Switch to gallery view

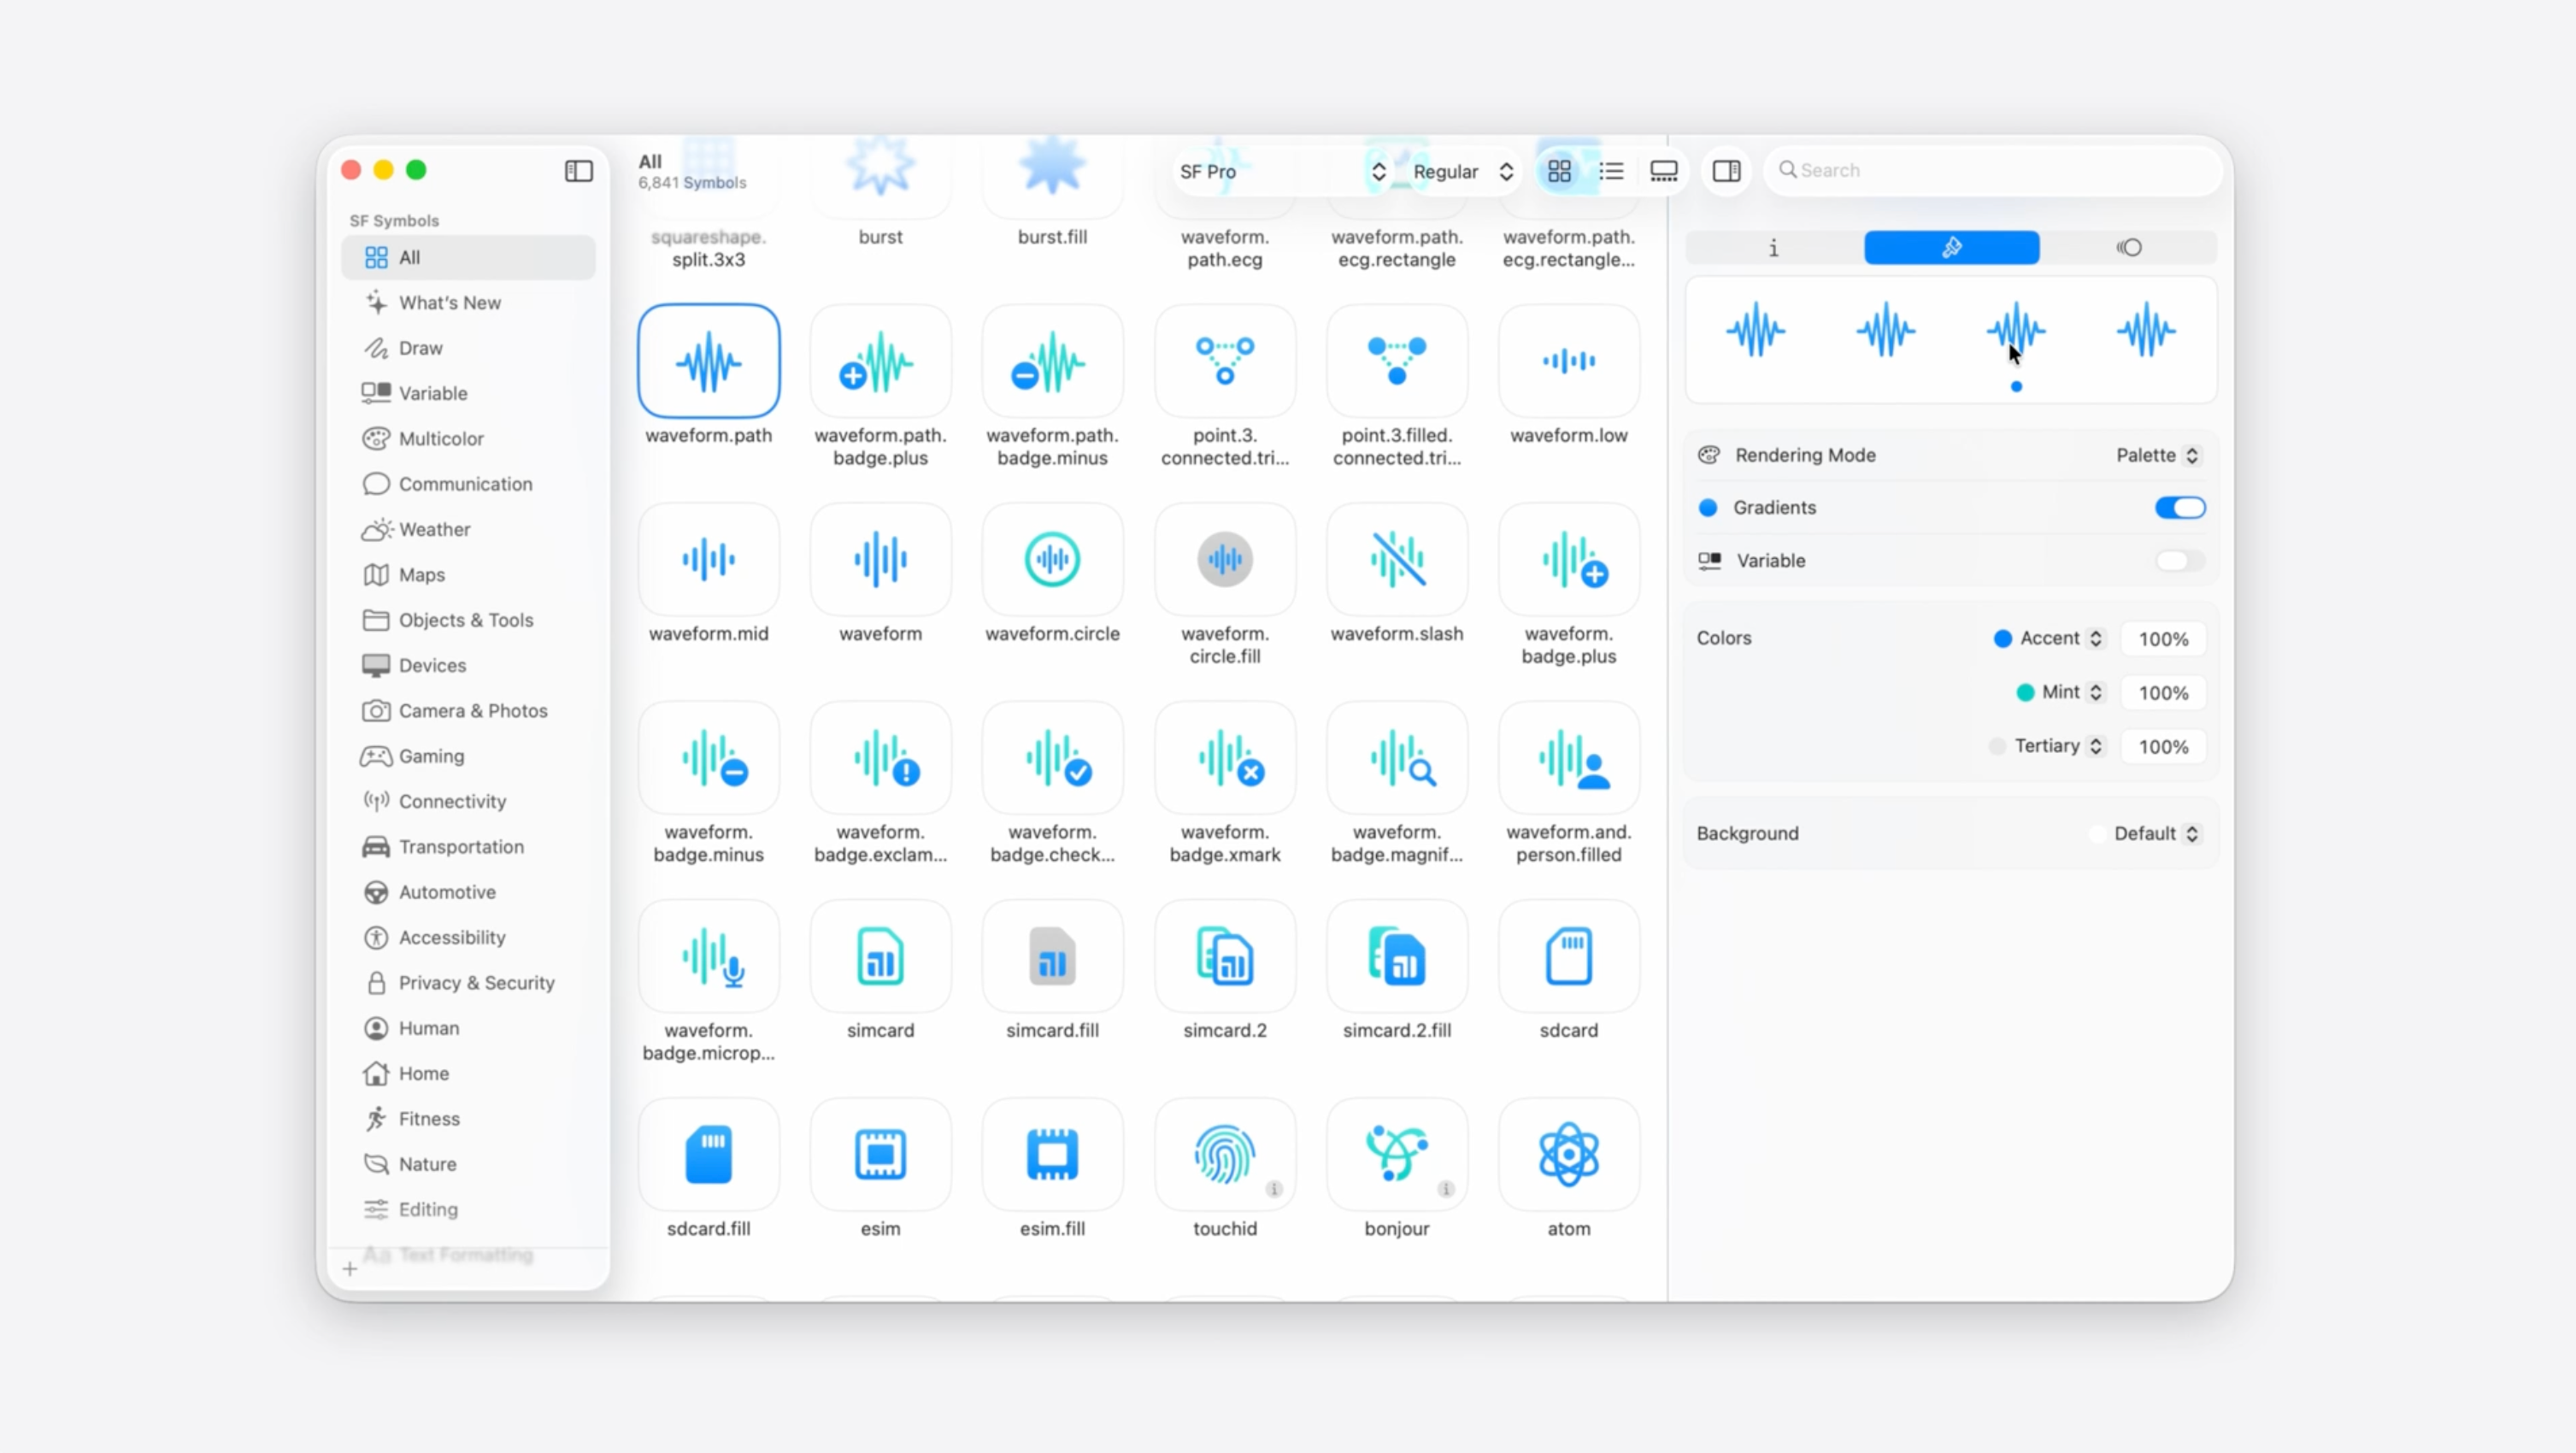click(1663, 171)
